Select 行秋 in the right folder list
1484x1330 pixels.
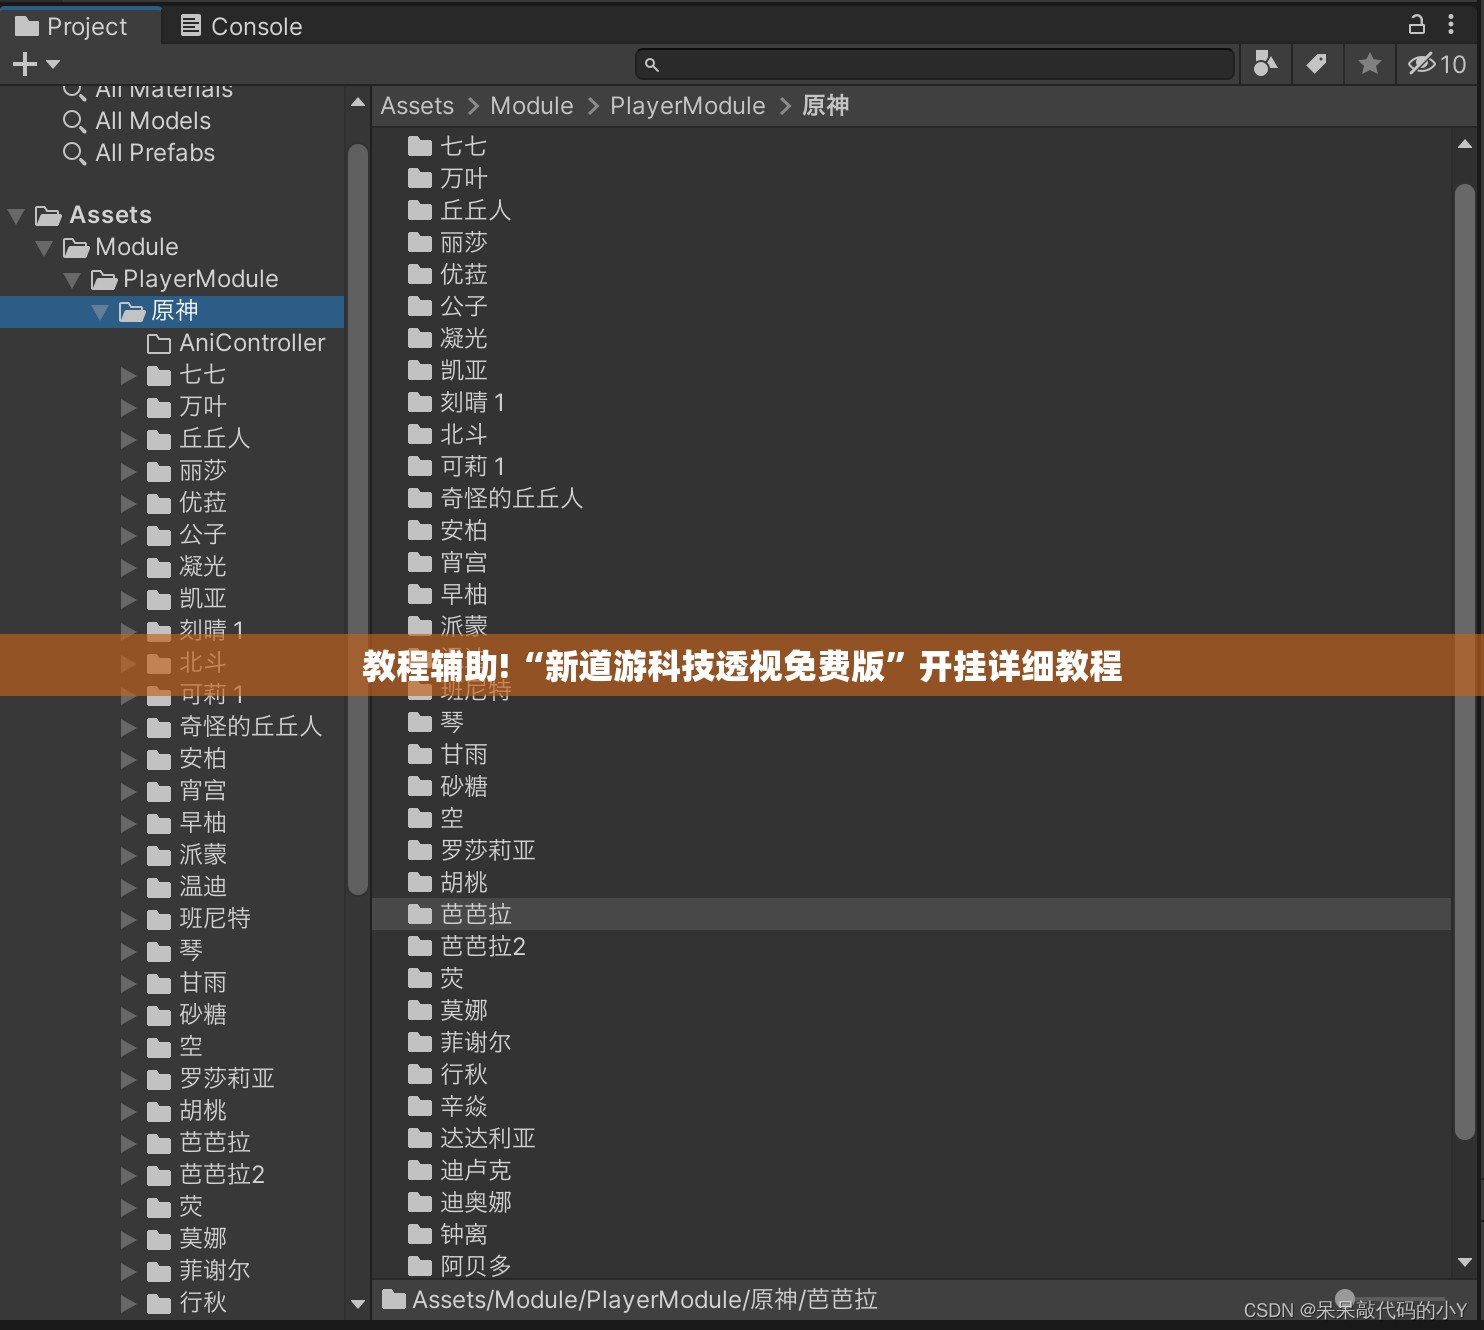pyautogui.click(x=464, y=1075)
